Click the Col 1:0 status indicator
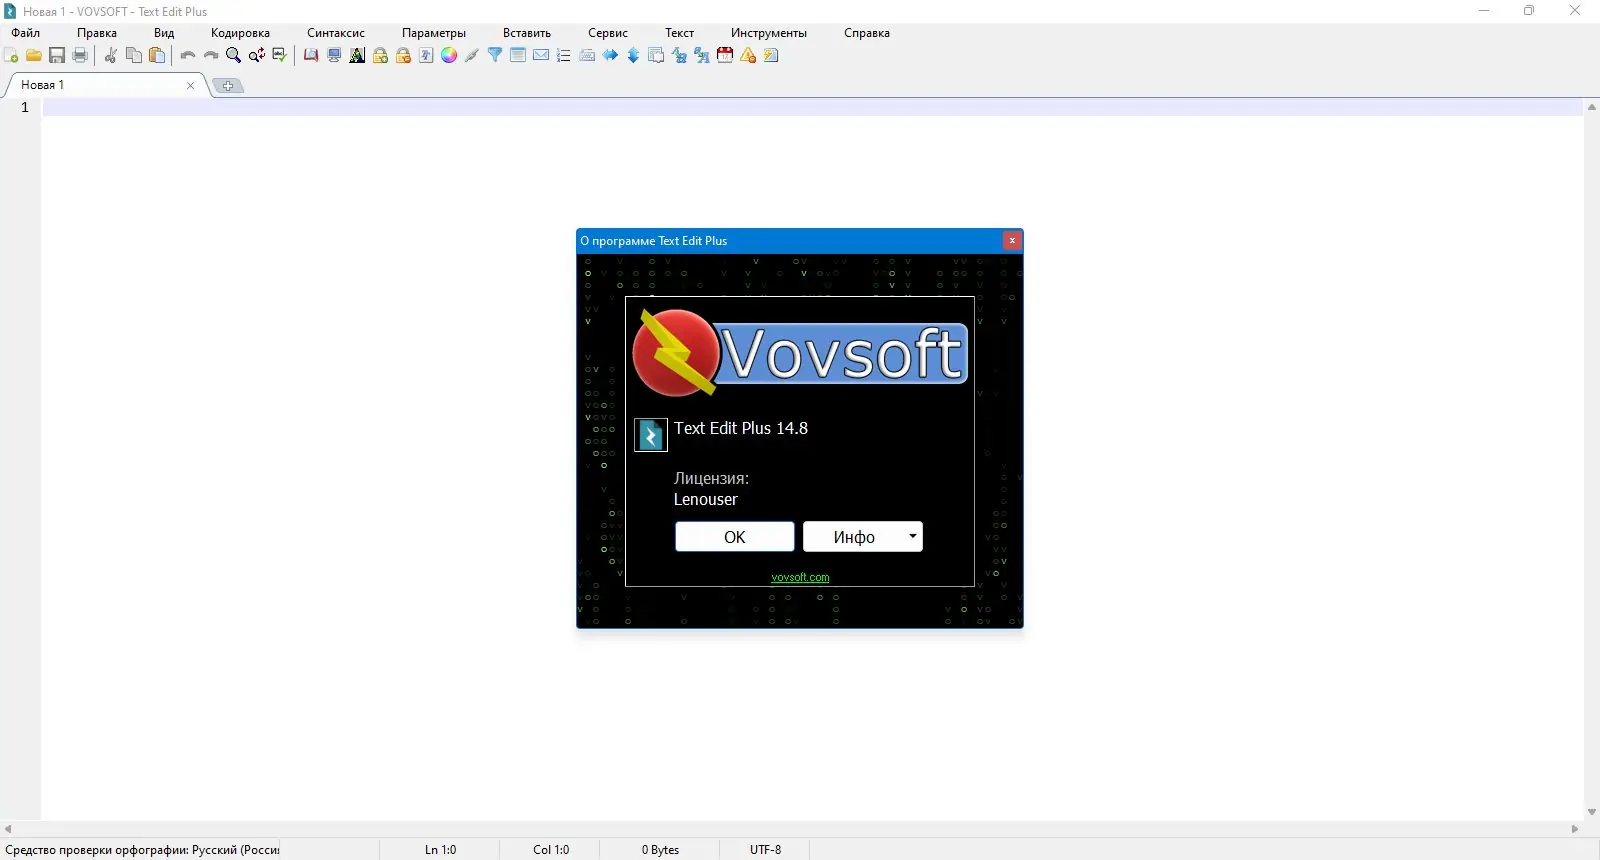This screenshot has width=1600, height=860. pos(551,850)
